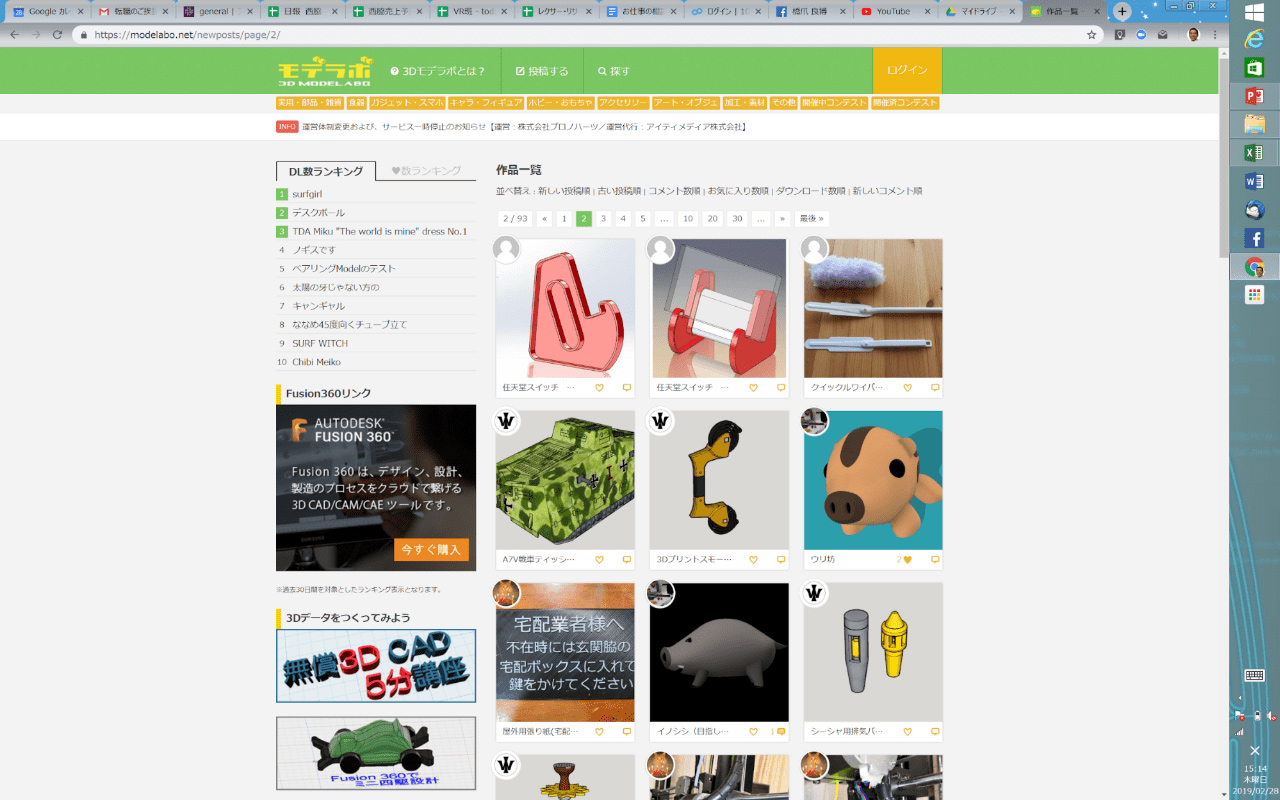Sort works by ダウンロード数順
Viewport: 1280px width, 800px height.
click(810, 191)
